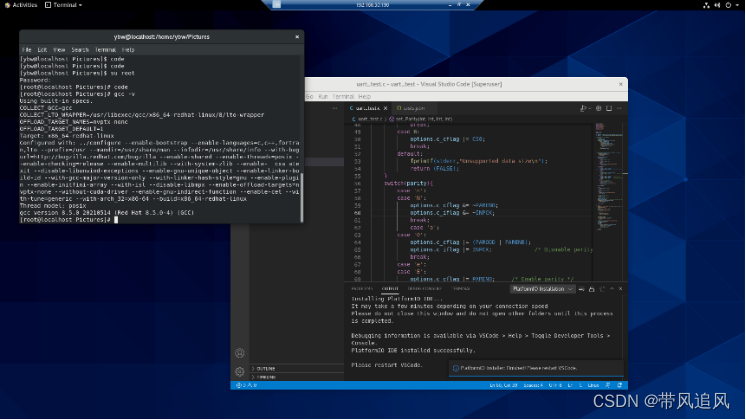
Task: Click the 'Please restart VSCode.' output line
Action: pyautogui.click(x=387, y=365)
